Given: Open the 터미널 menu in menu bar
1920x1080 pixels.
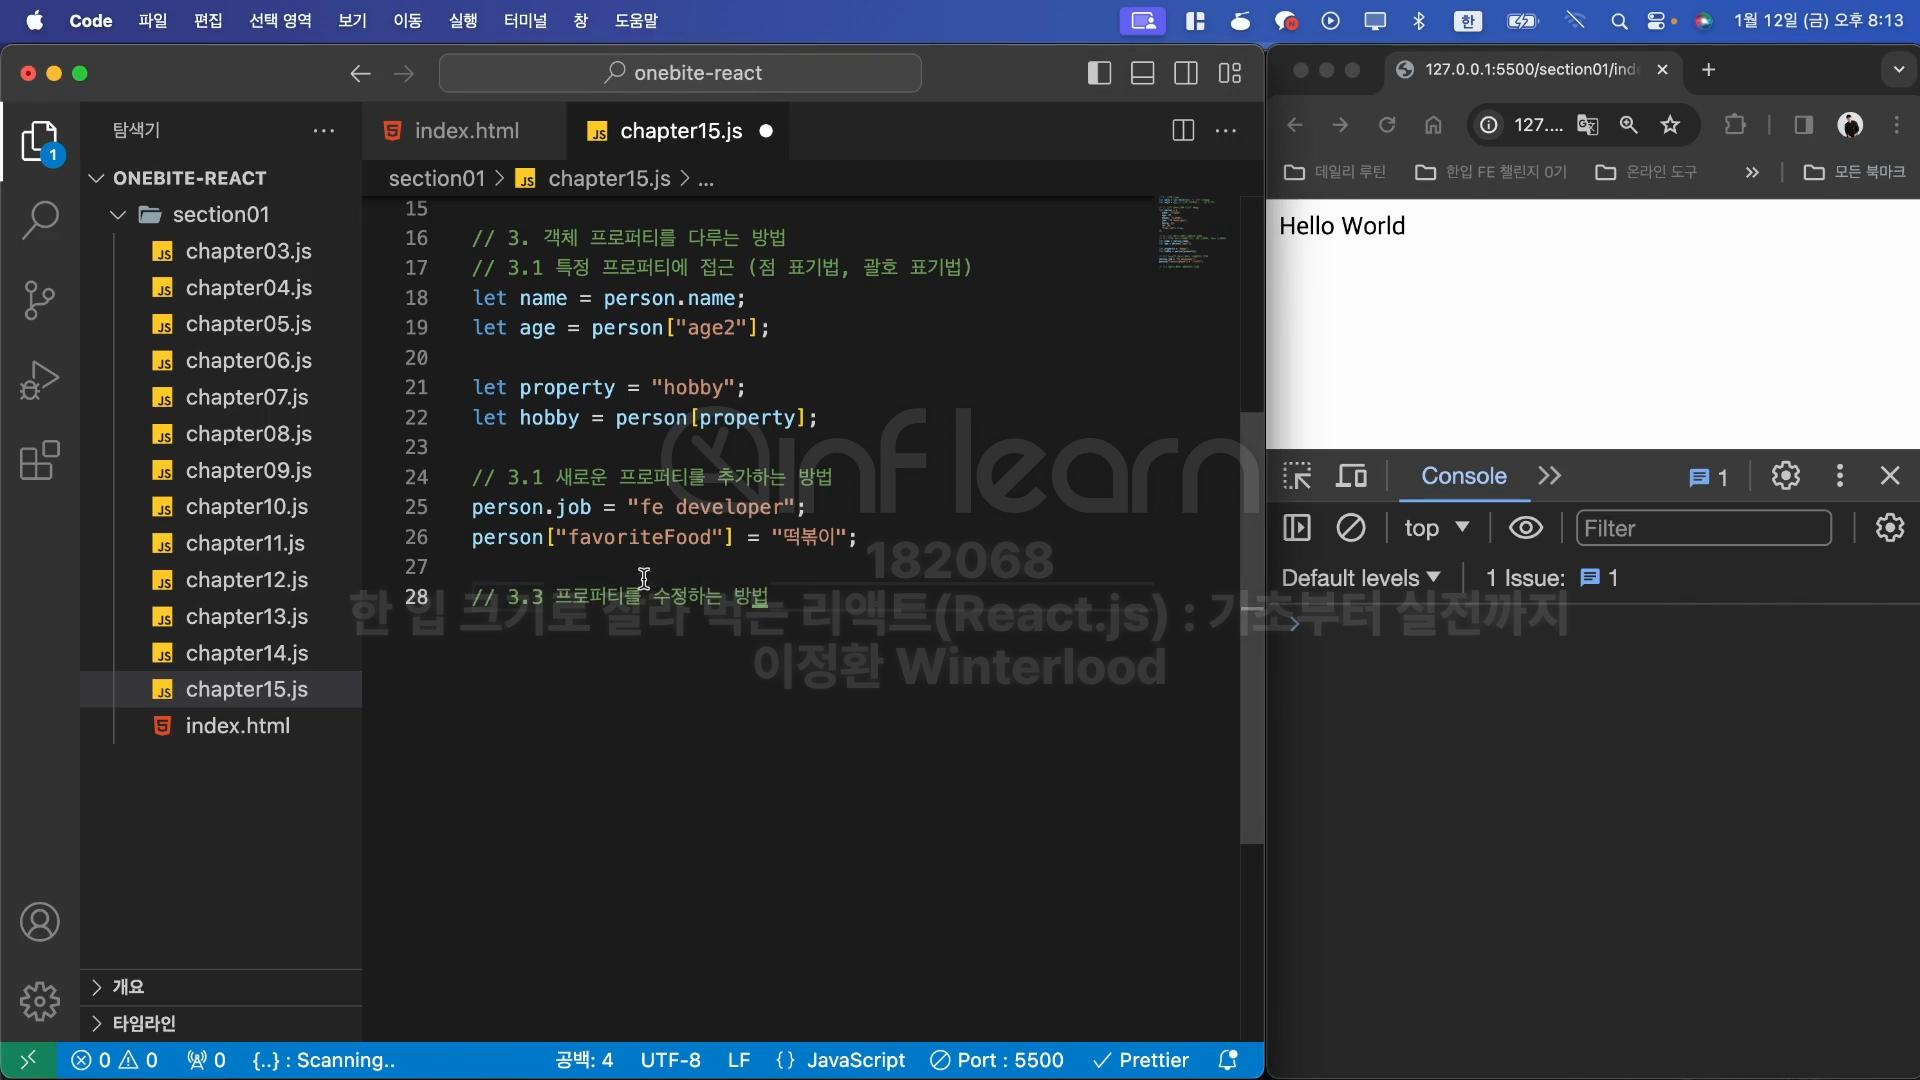Looking at the screenshot, I should tap(525, 20).
